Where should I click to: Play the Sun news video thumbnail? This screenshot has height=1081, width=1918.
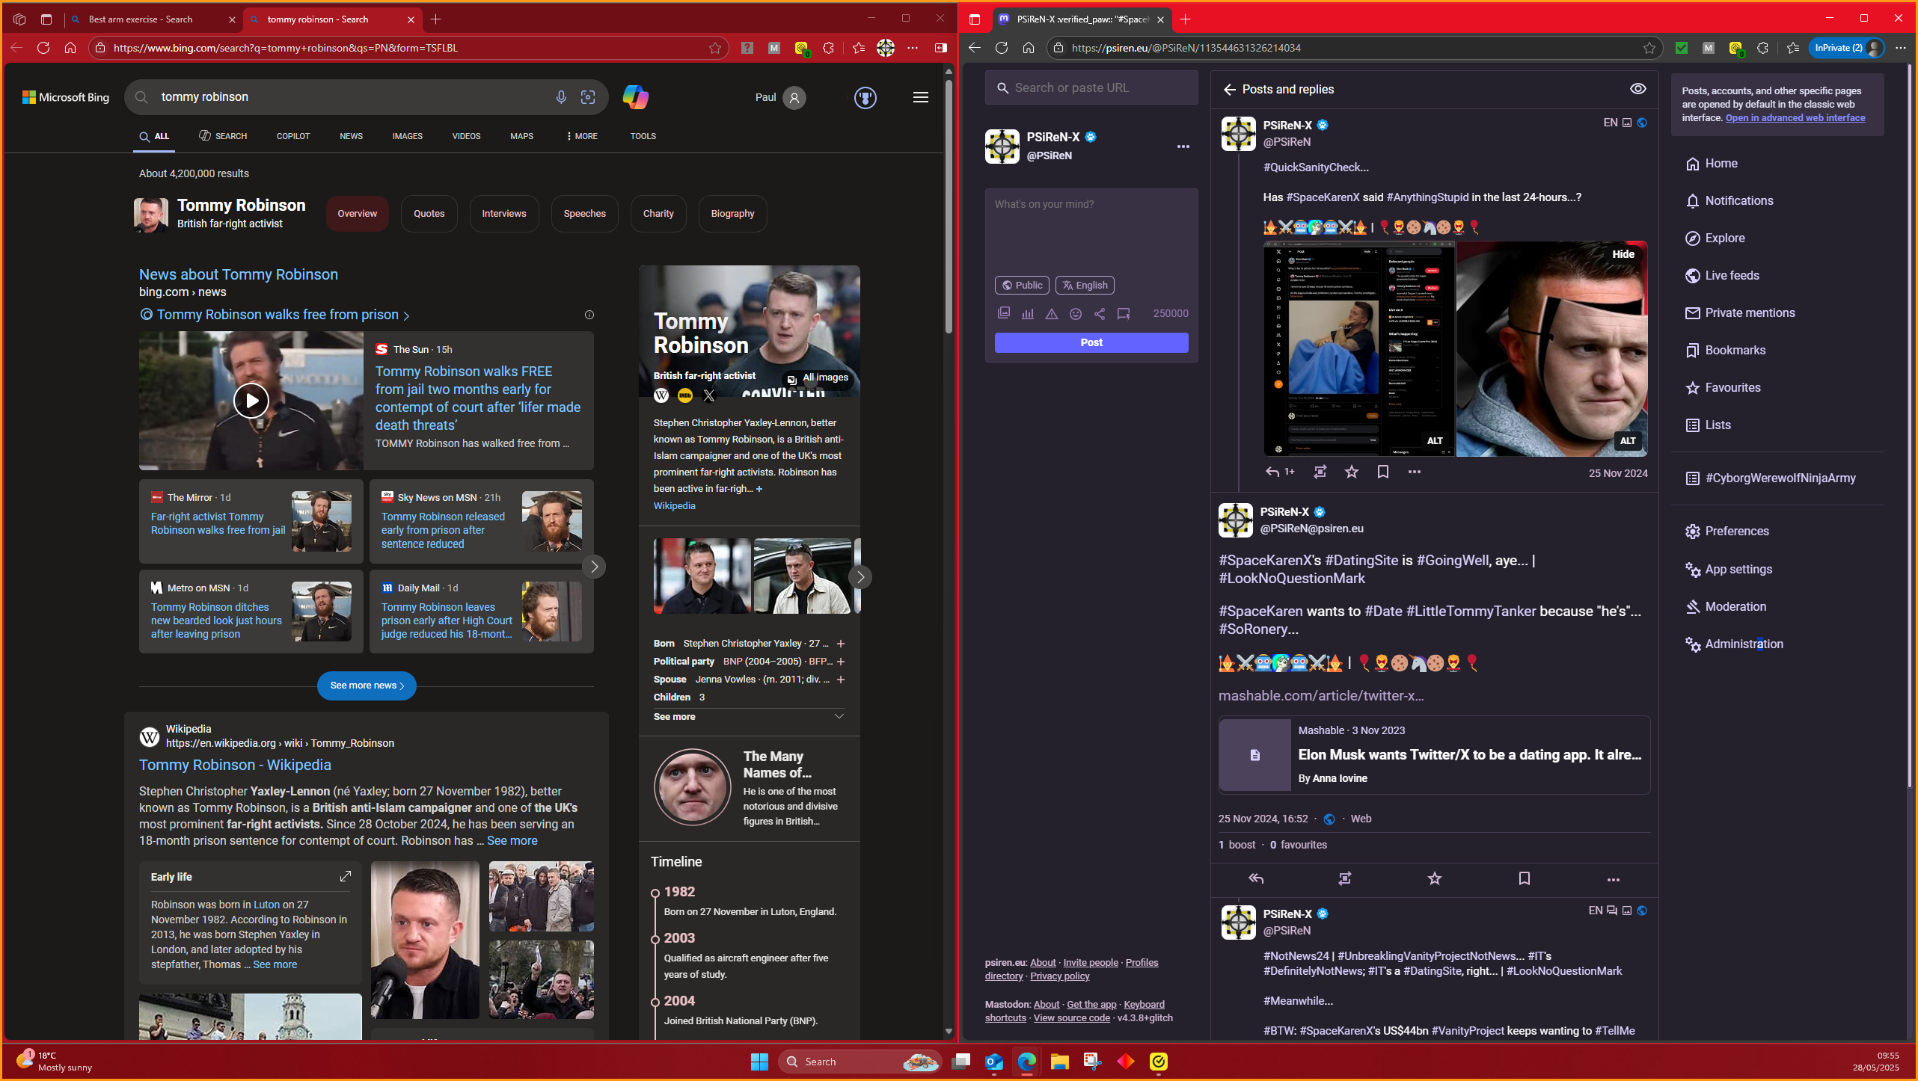[x=251, y=401]
